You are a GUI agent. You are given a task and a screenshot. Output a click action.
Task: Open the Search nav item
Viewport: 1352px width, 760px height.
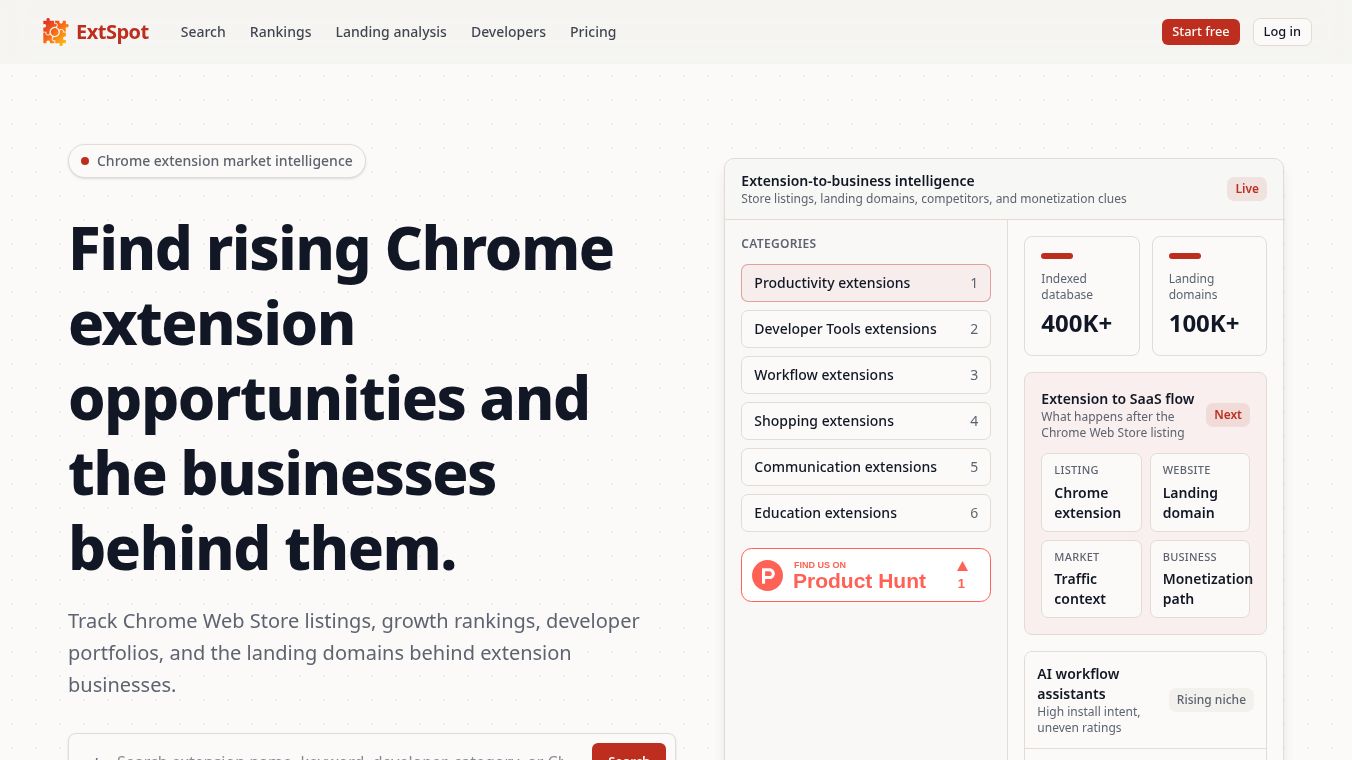(203, 32)
